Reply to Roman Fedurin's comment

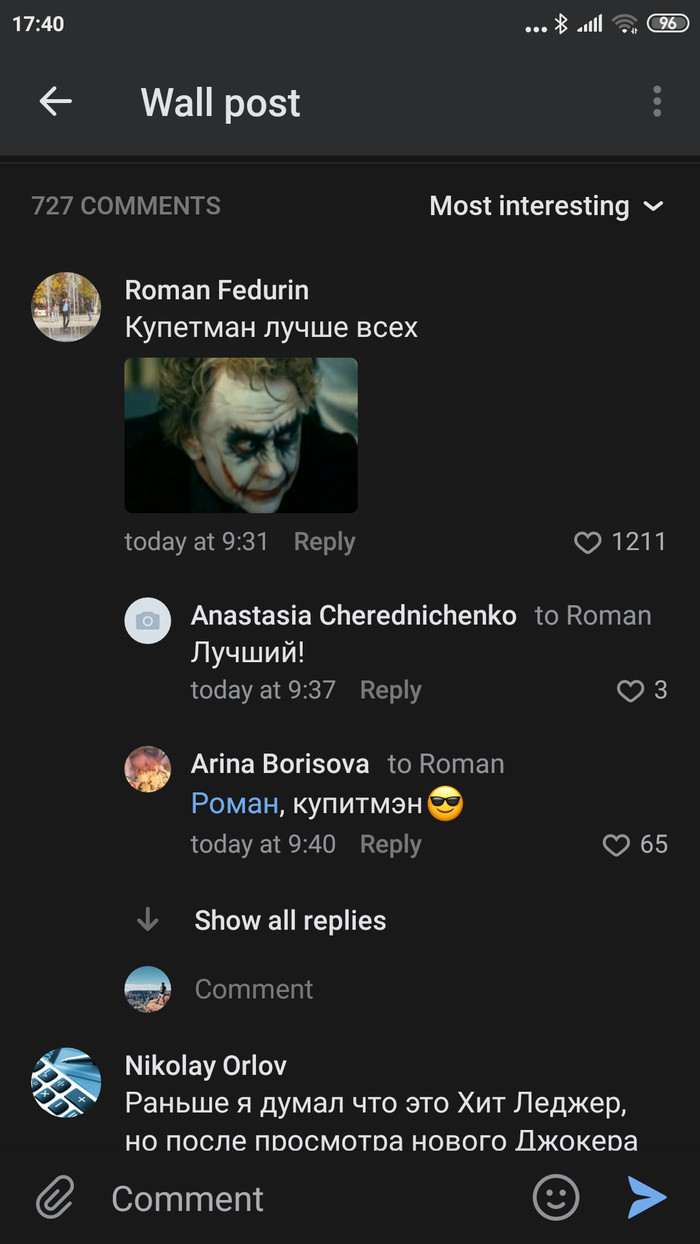point(324,542)
